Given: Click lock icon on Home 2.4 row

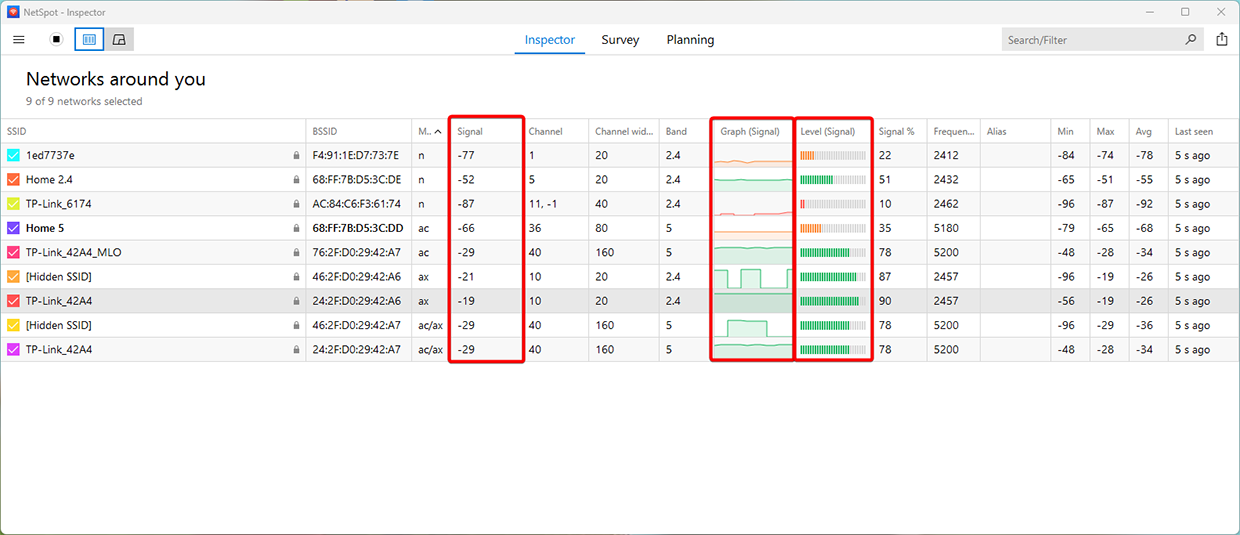Looking at the screenshot, I should pyautogui.click(x=296, y=180).
